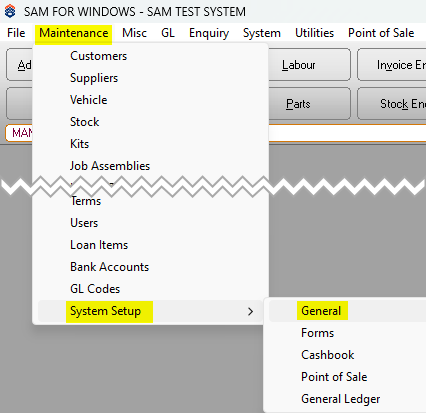Click the Parts button
The width and height of the screenshot is (426, 413).
pos(298,104)
